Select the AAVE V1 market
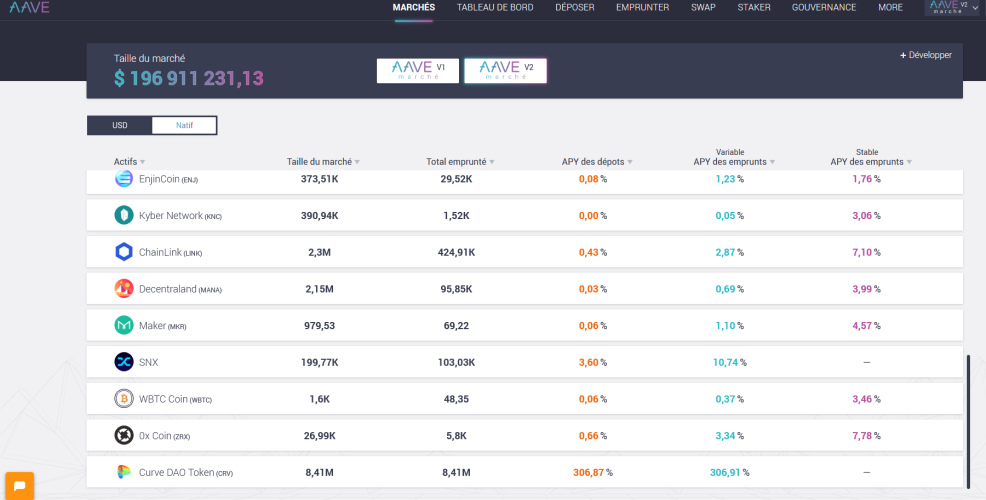 418,70
